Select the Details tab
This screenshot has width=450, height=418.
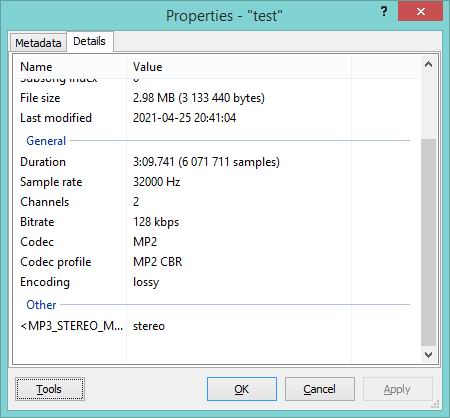89,41
